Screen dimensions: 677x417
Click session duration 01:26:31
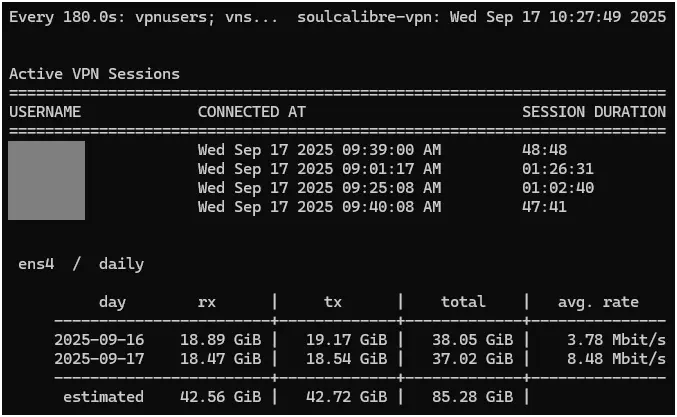(558, 169)
